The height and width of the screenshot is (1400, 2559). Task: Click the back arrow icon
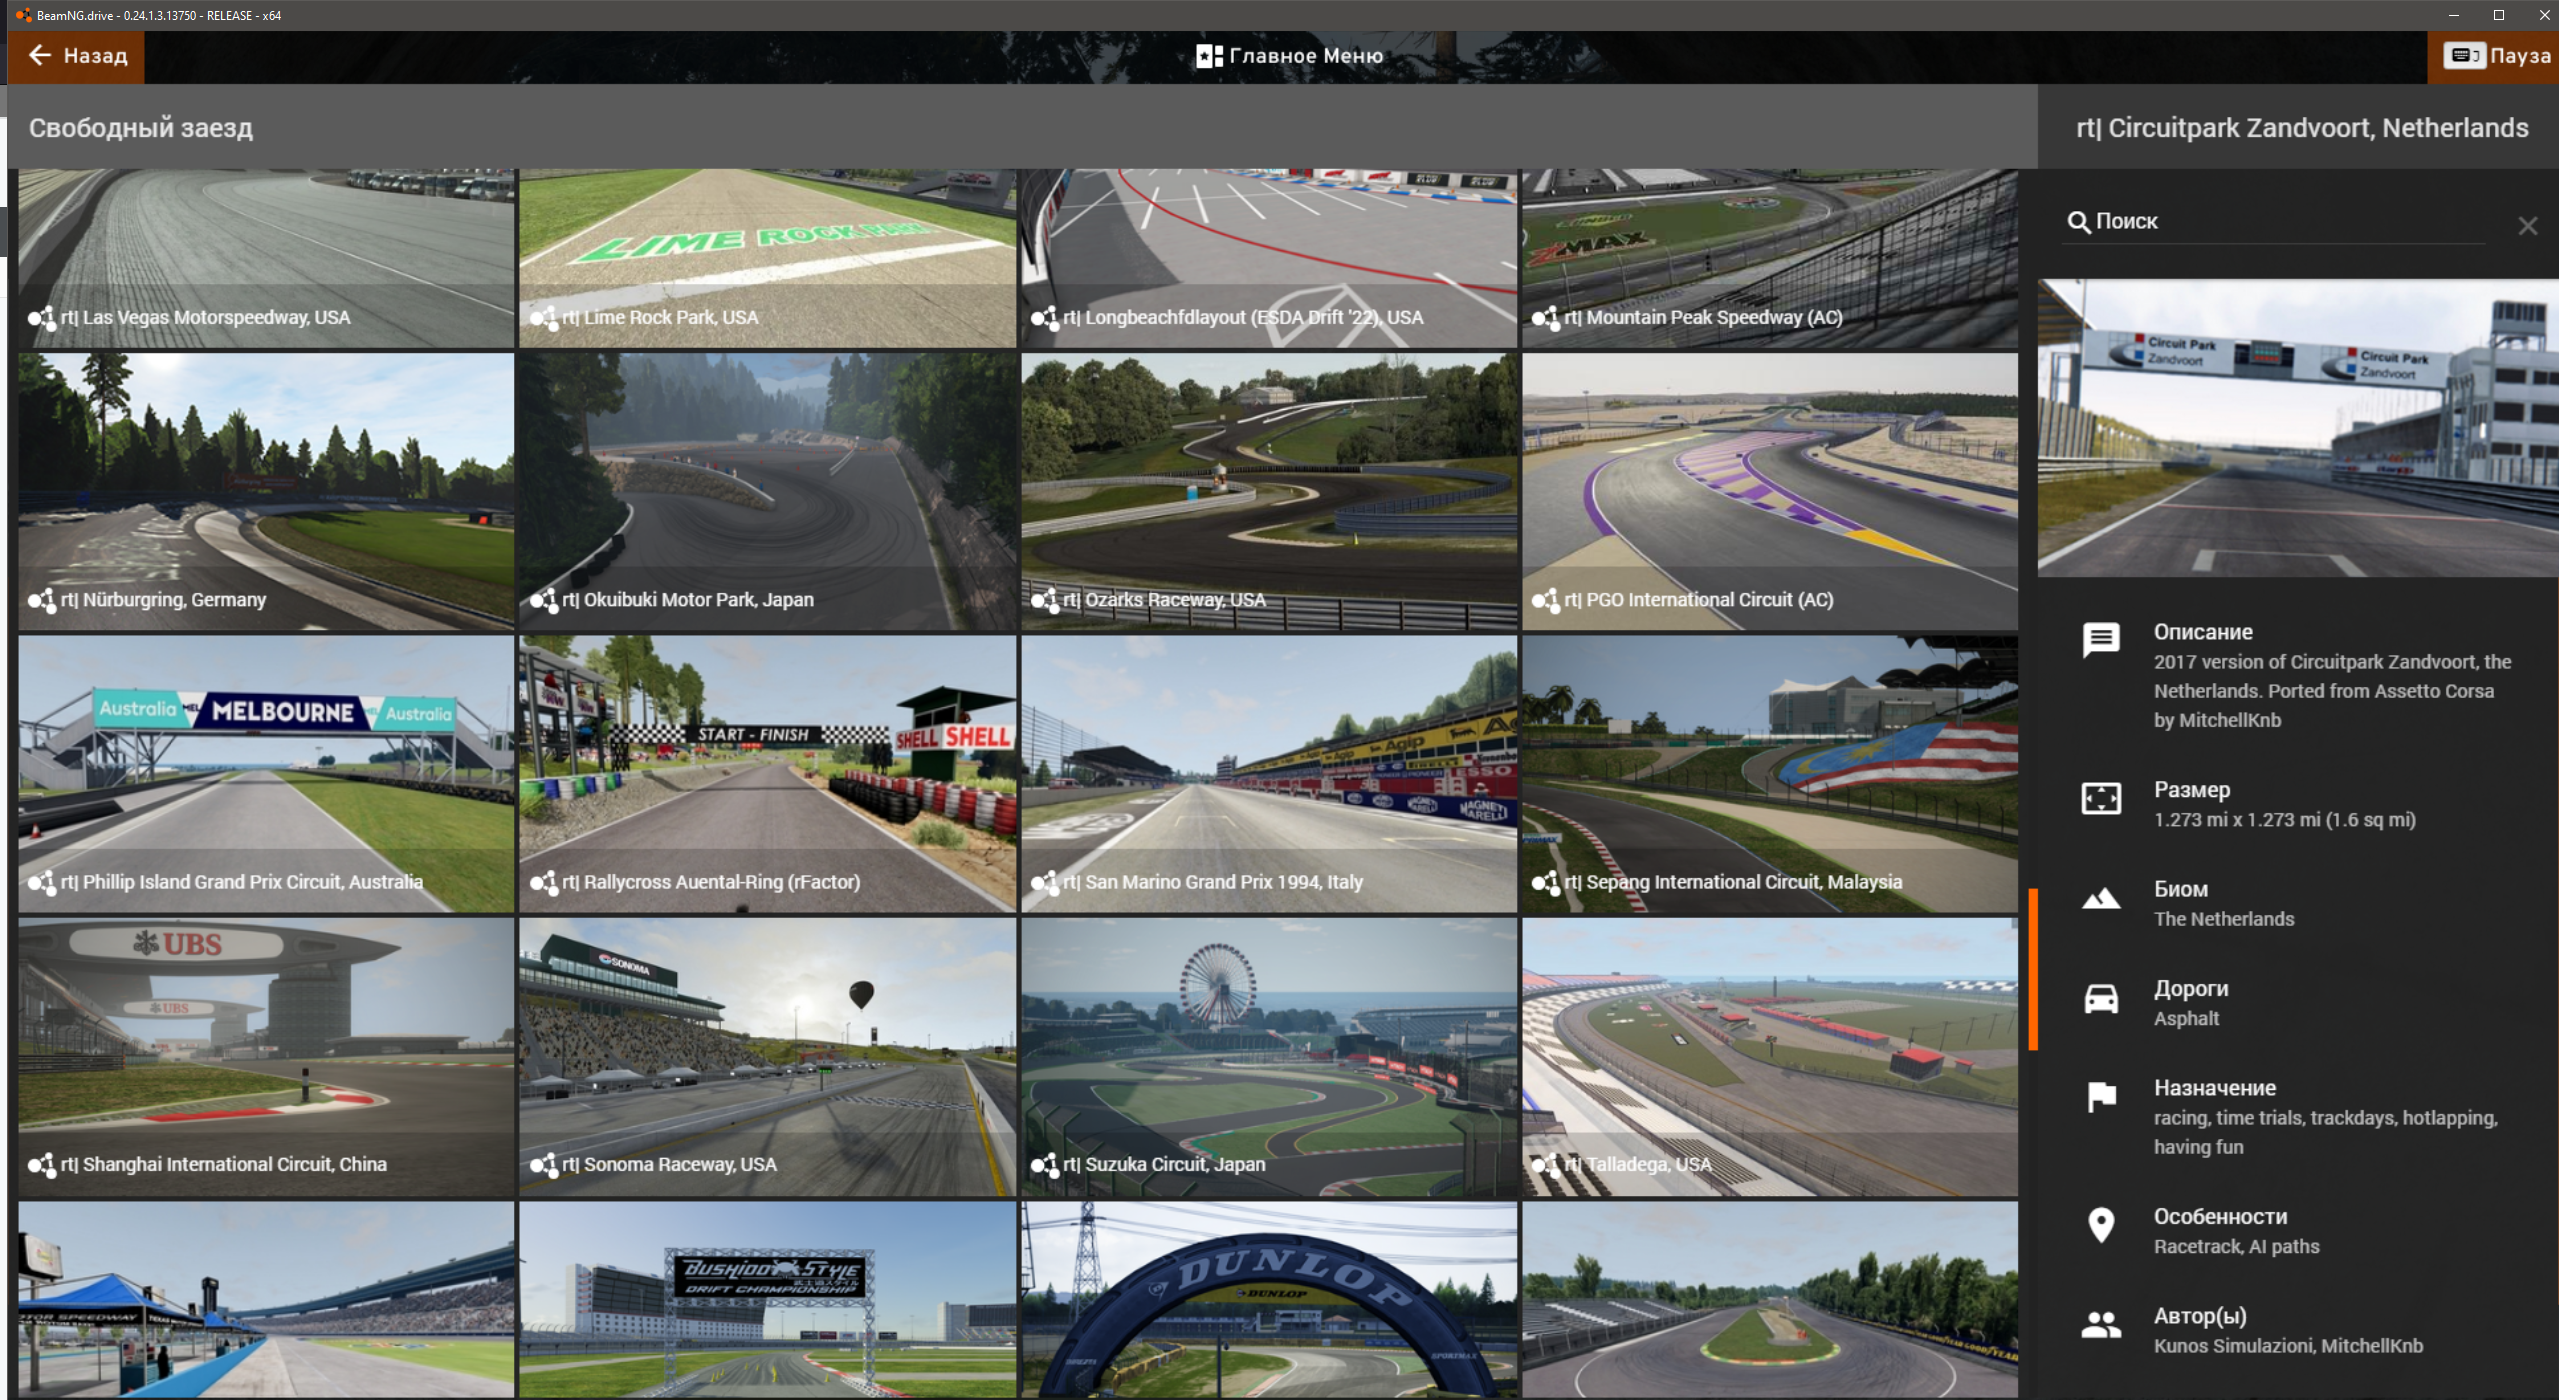click(x=39, y=55)
